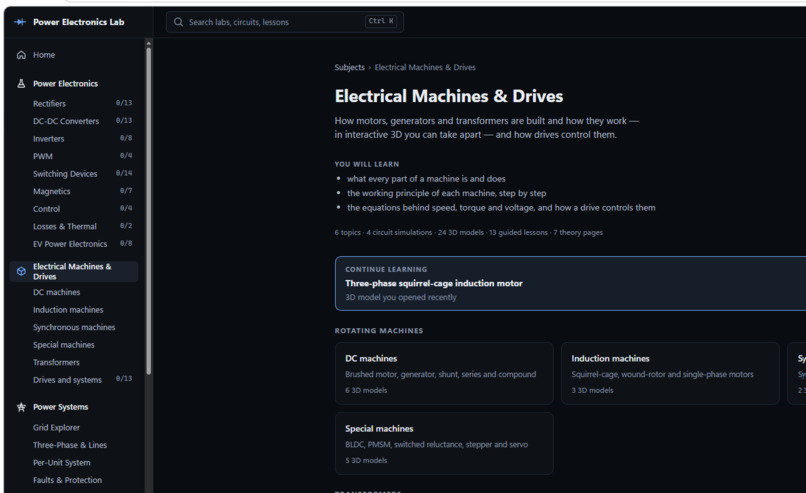Select Electrical Machines & Drives in sidebar
806x493 pixels.
(75, 271)
